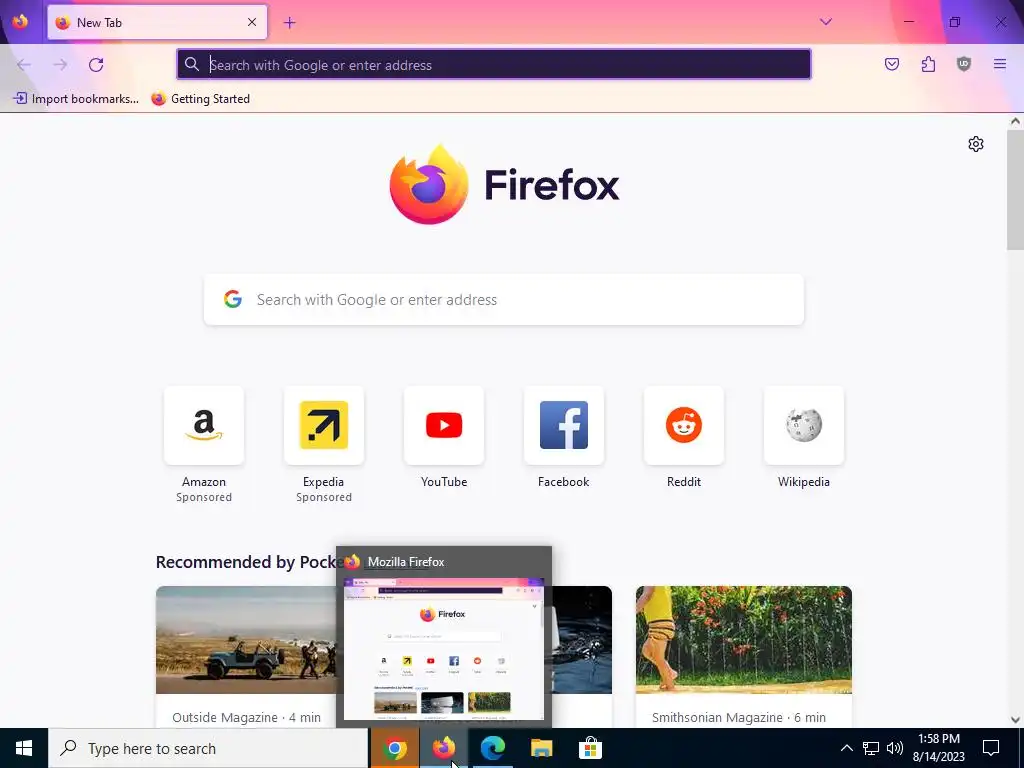1024x768 pixels.
Task: Open Microsoft Store from the taskbar
Action: (590, 748)
